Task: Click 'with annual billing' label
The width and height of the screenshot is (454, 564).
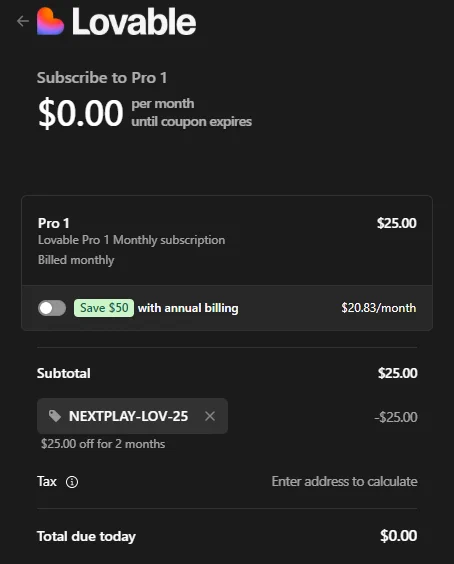Action: (x=188, y=308)
